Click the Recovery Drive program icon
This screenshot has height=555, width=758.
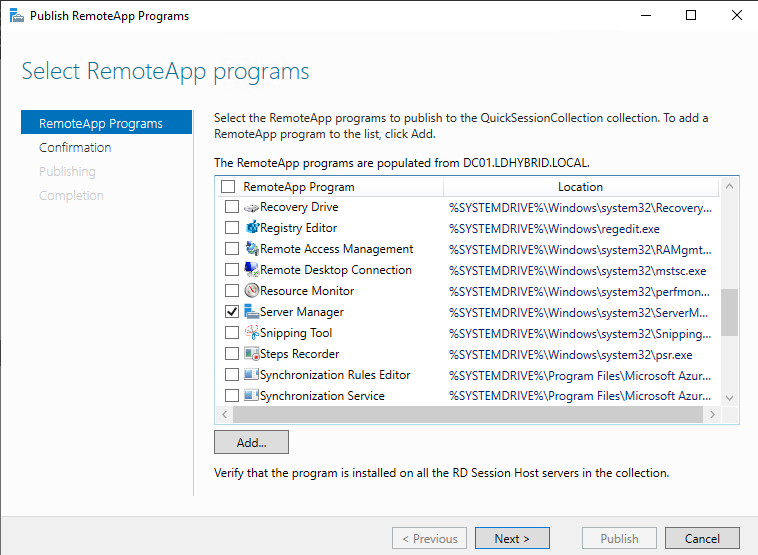[x=251, y=207]
